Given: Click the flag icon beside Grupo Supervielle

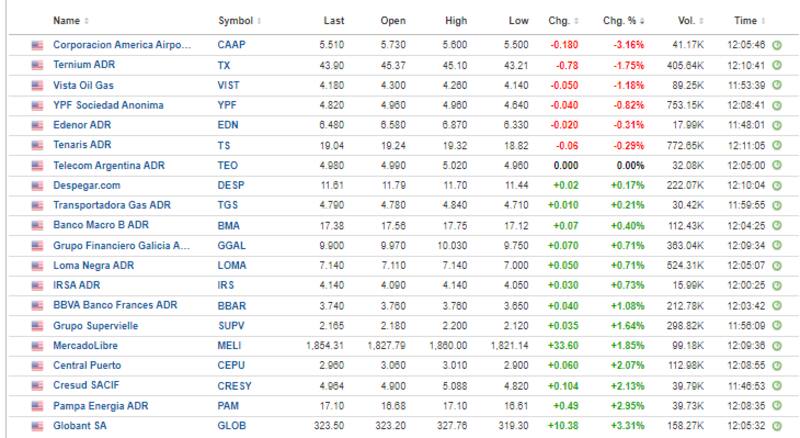Looking at the screenshot, I should (38, 324).
